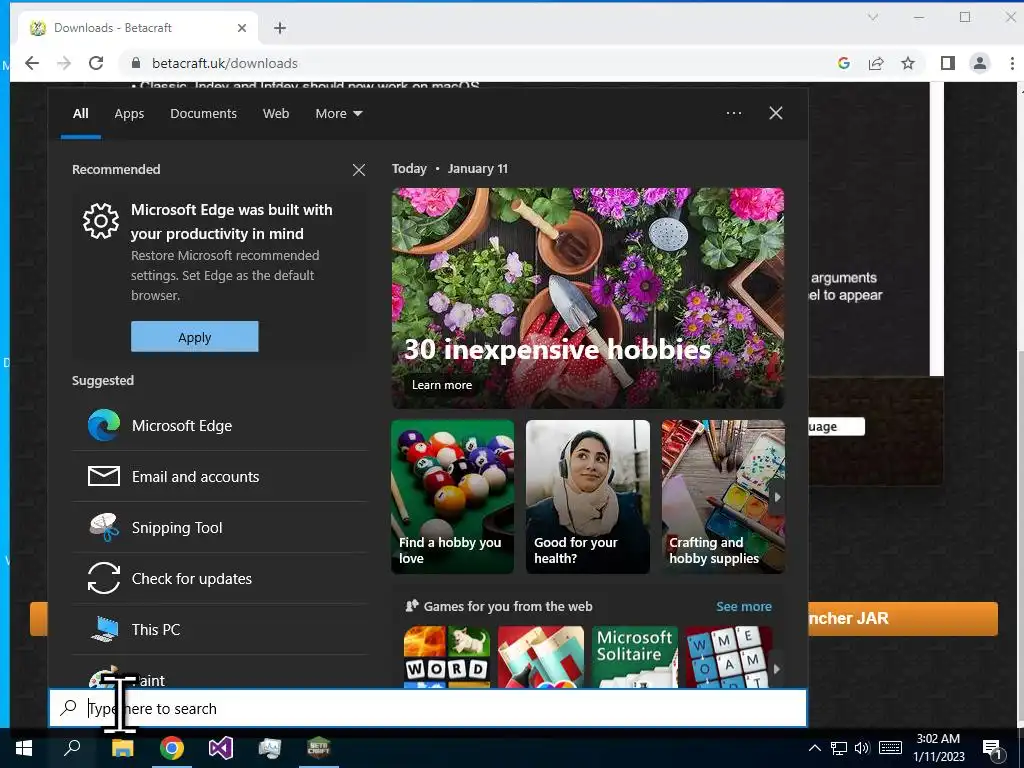Close the search panel
The width and height of the screenshot is (1024, 768).
[775, 113]
